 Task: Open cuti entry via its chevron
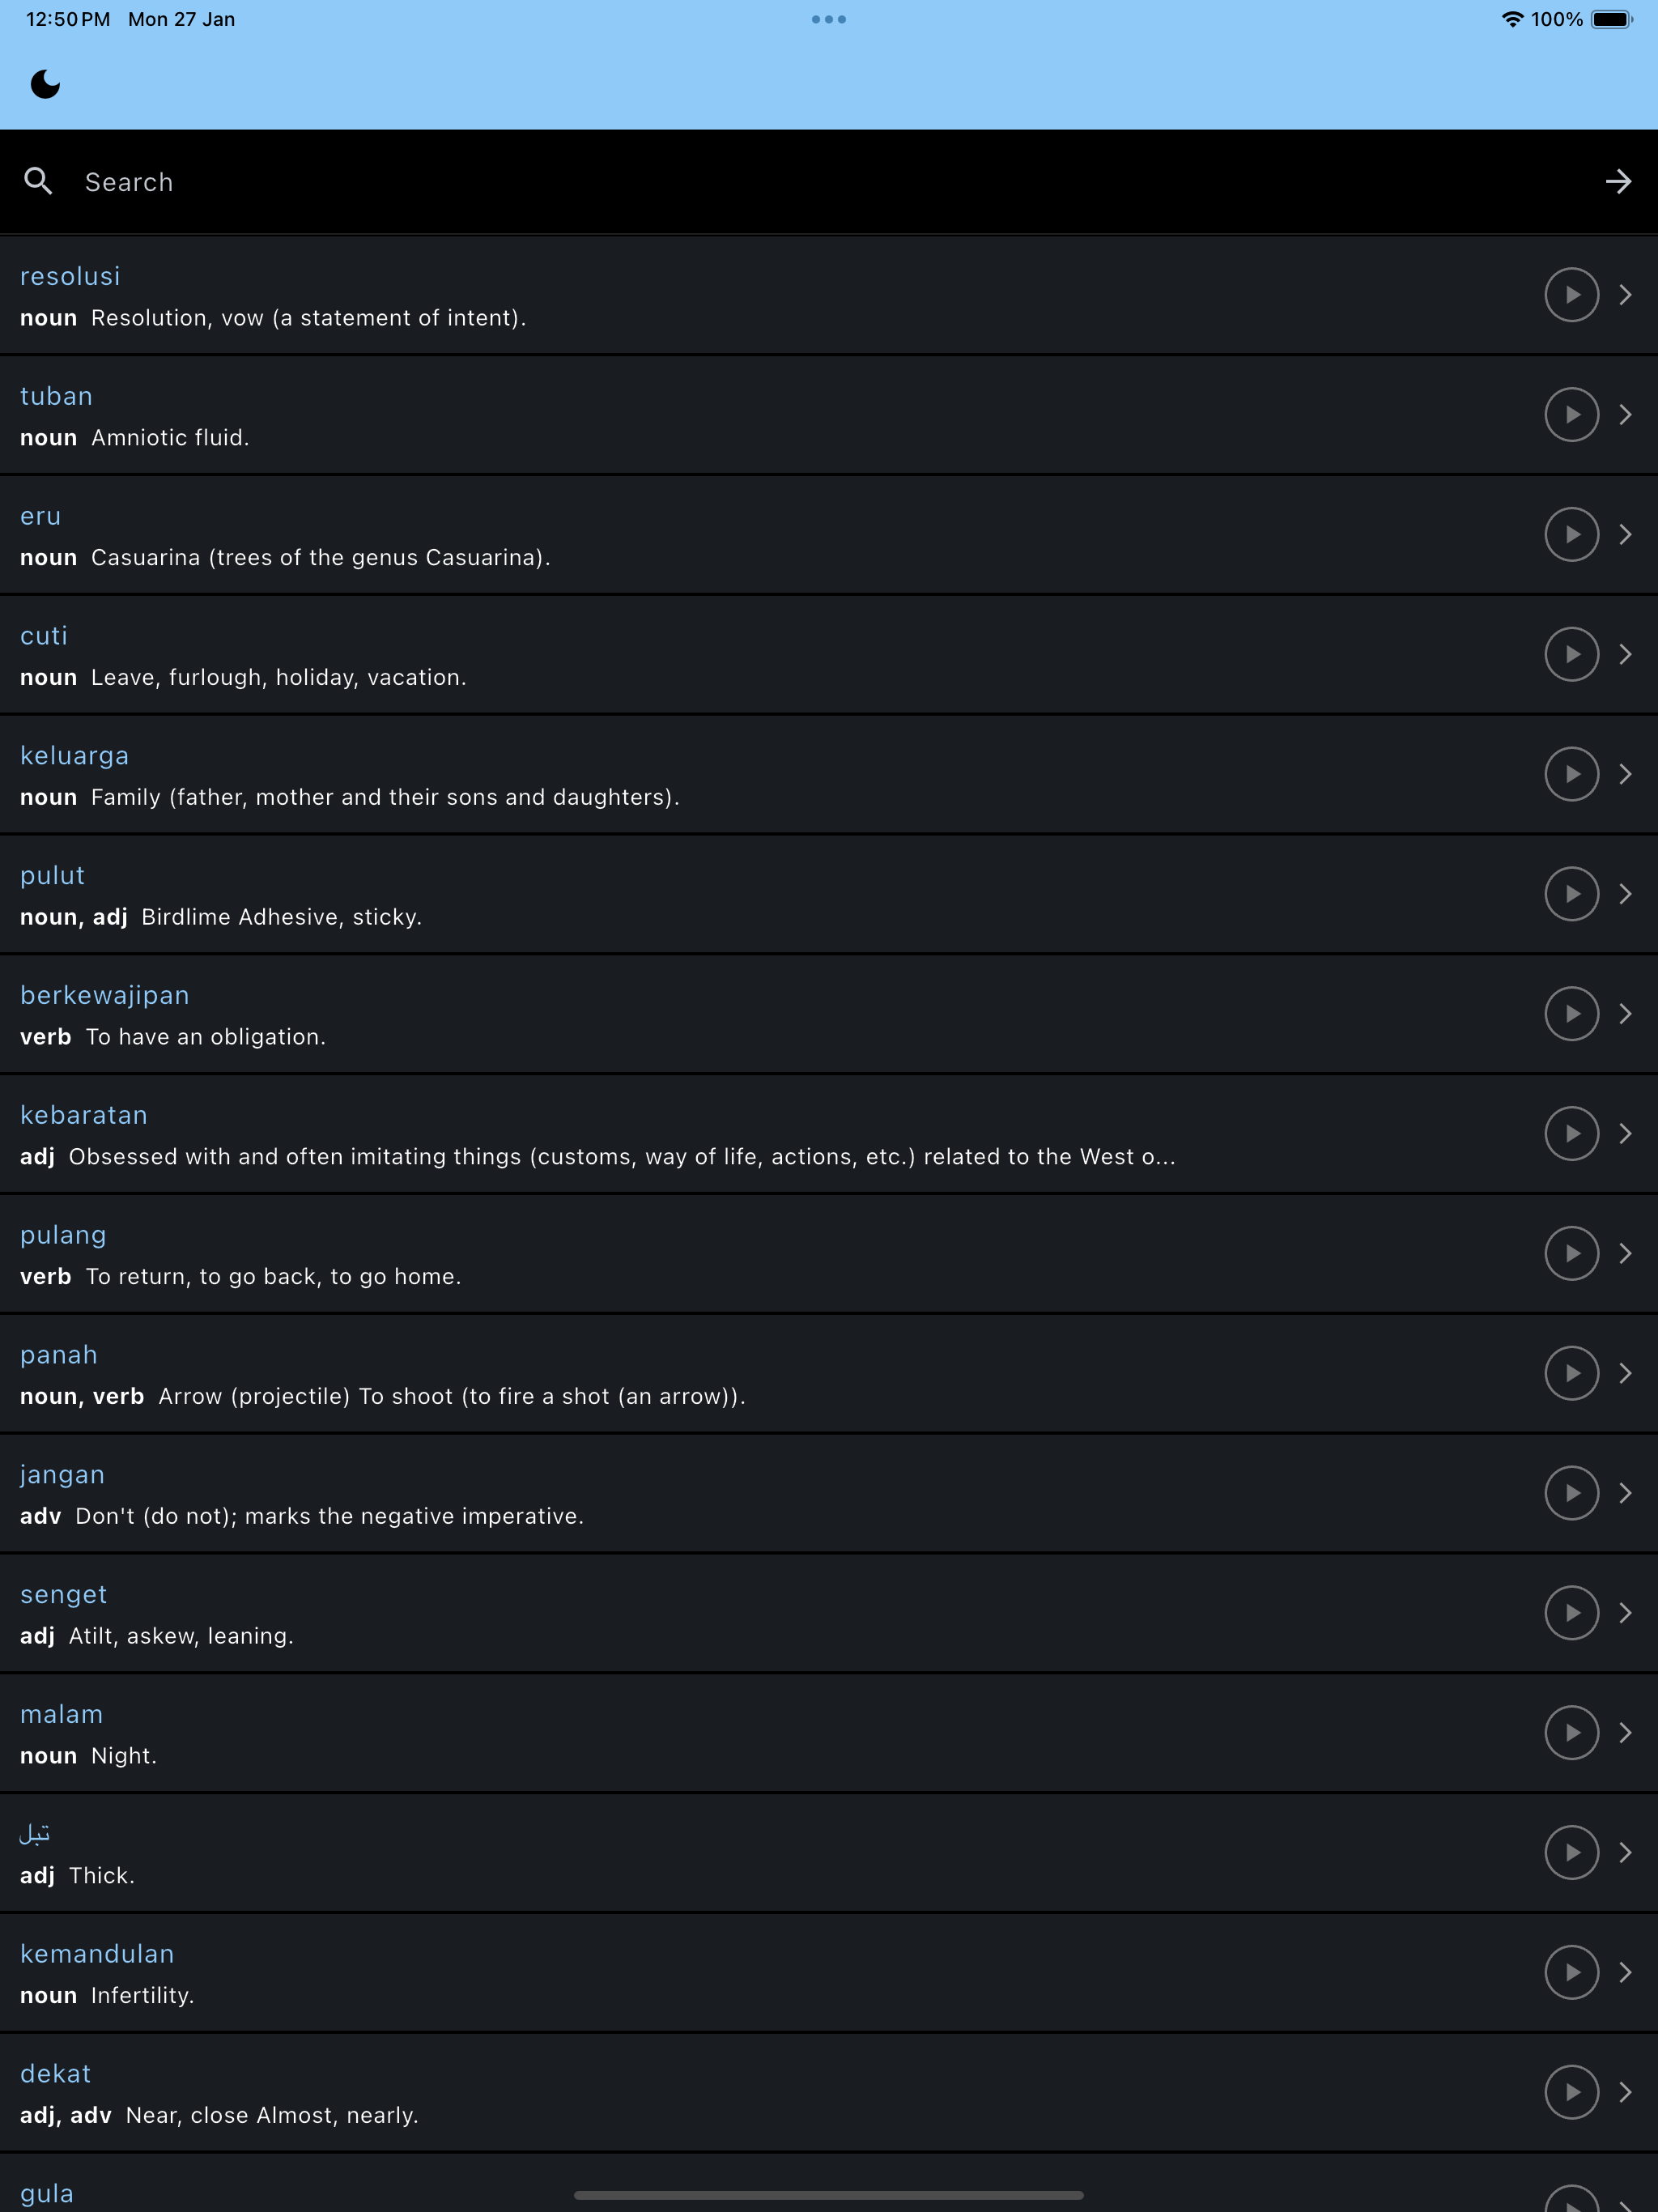(1625, 654)
